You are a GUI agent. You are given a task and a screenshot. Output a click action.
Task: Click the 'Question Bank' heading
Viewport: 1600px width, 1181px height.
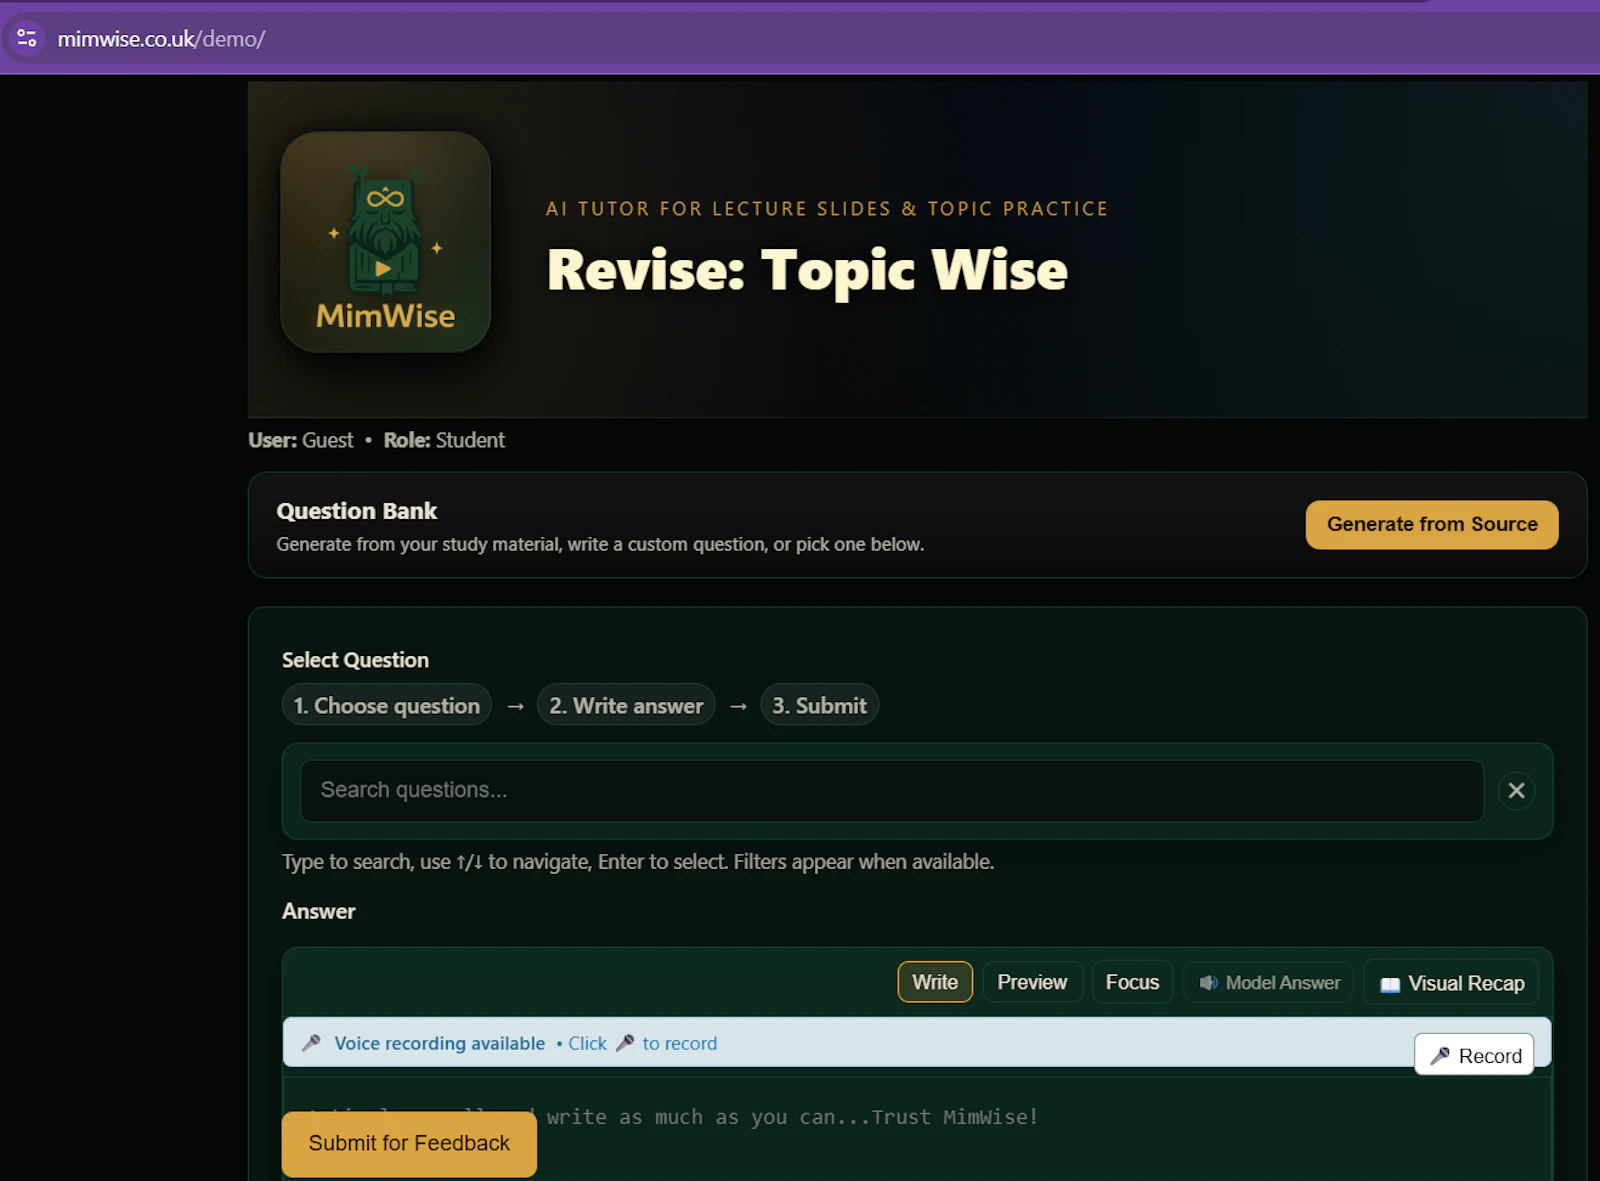tap(357, 511)
